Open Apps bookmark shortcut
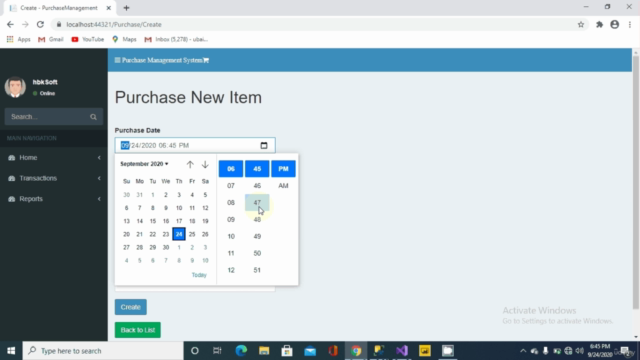The image size is (640, 360). [18, 39]
